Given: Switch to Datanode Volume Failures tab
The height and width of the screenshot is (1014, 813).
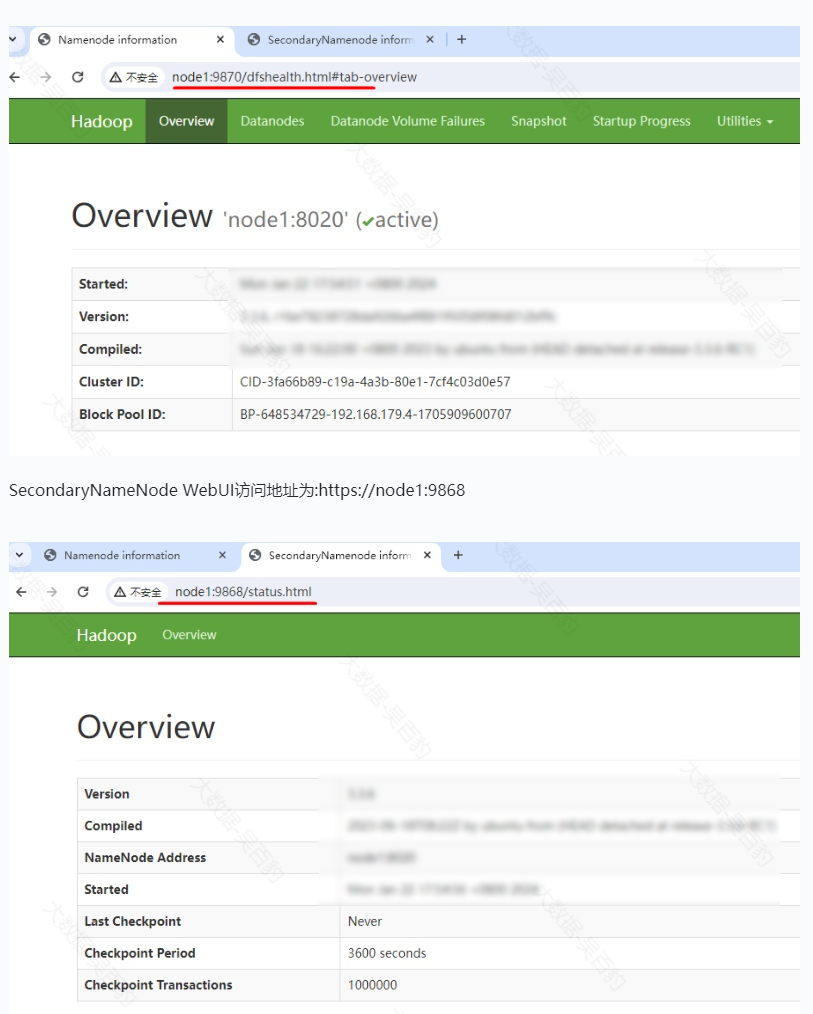Looking at the screenshot, I should [407, 121].
